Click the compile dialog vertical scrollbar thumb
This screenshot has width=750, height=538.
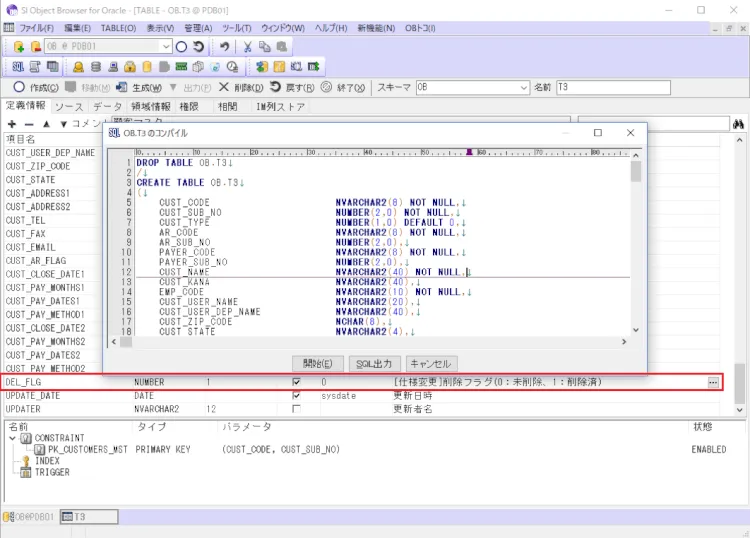[x=636, y=172]
